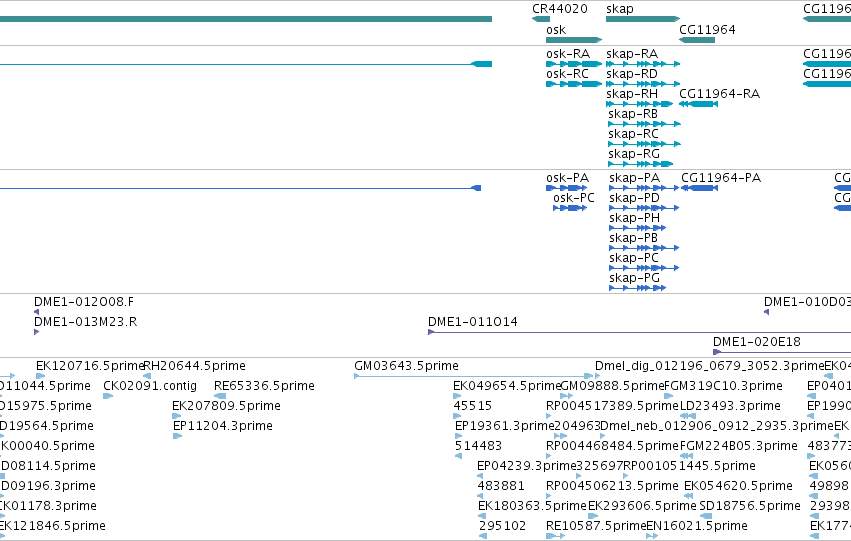Click the skap gene feature
This screenshot has height=541, width=851.
(643, 19)
